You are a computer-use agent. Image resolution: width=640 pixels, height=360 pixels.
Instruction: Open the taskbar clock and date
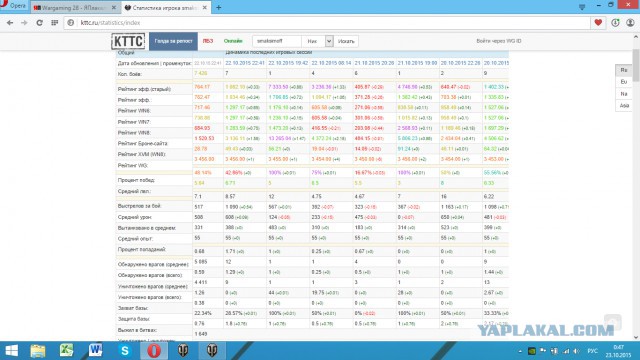pos(618,351)
